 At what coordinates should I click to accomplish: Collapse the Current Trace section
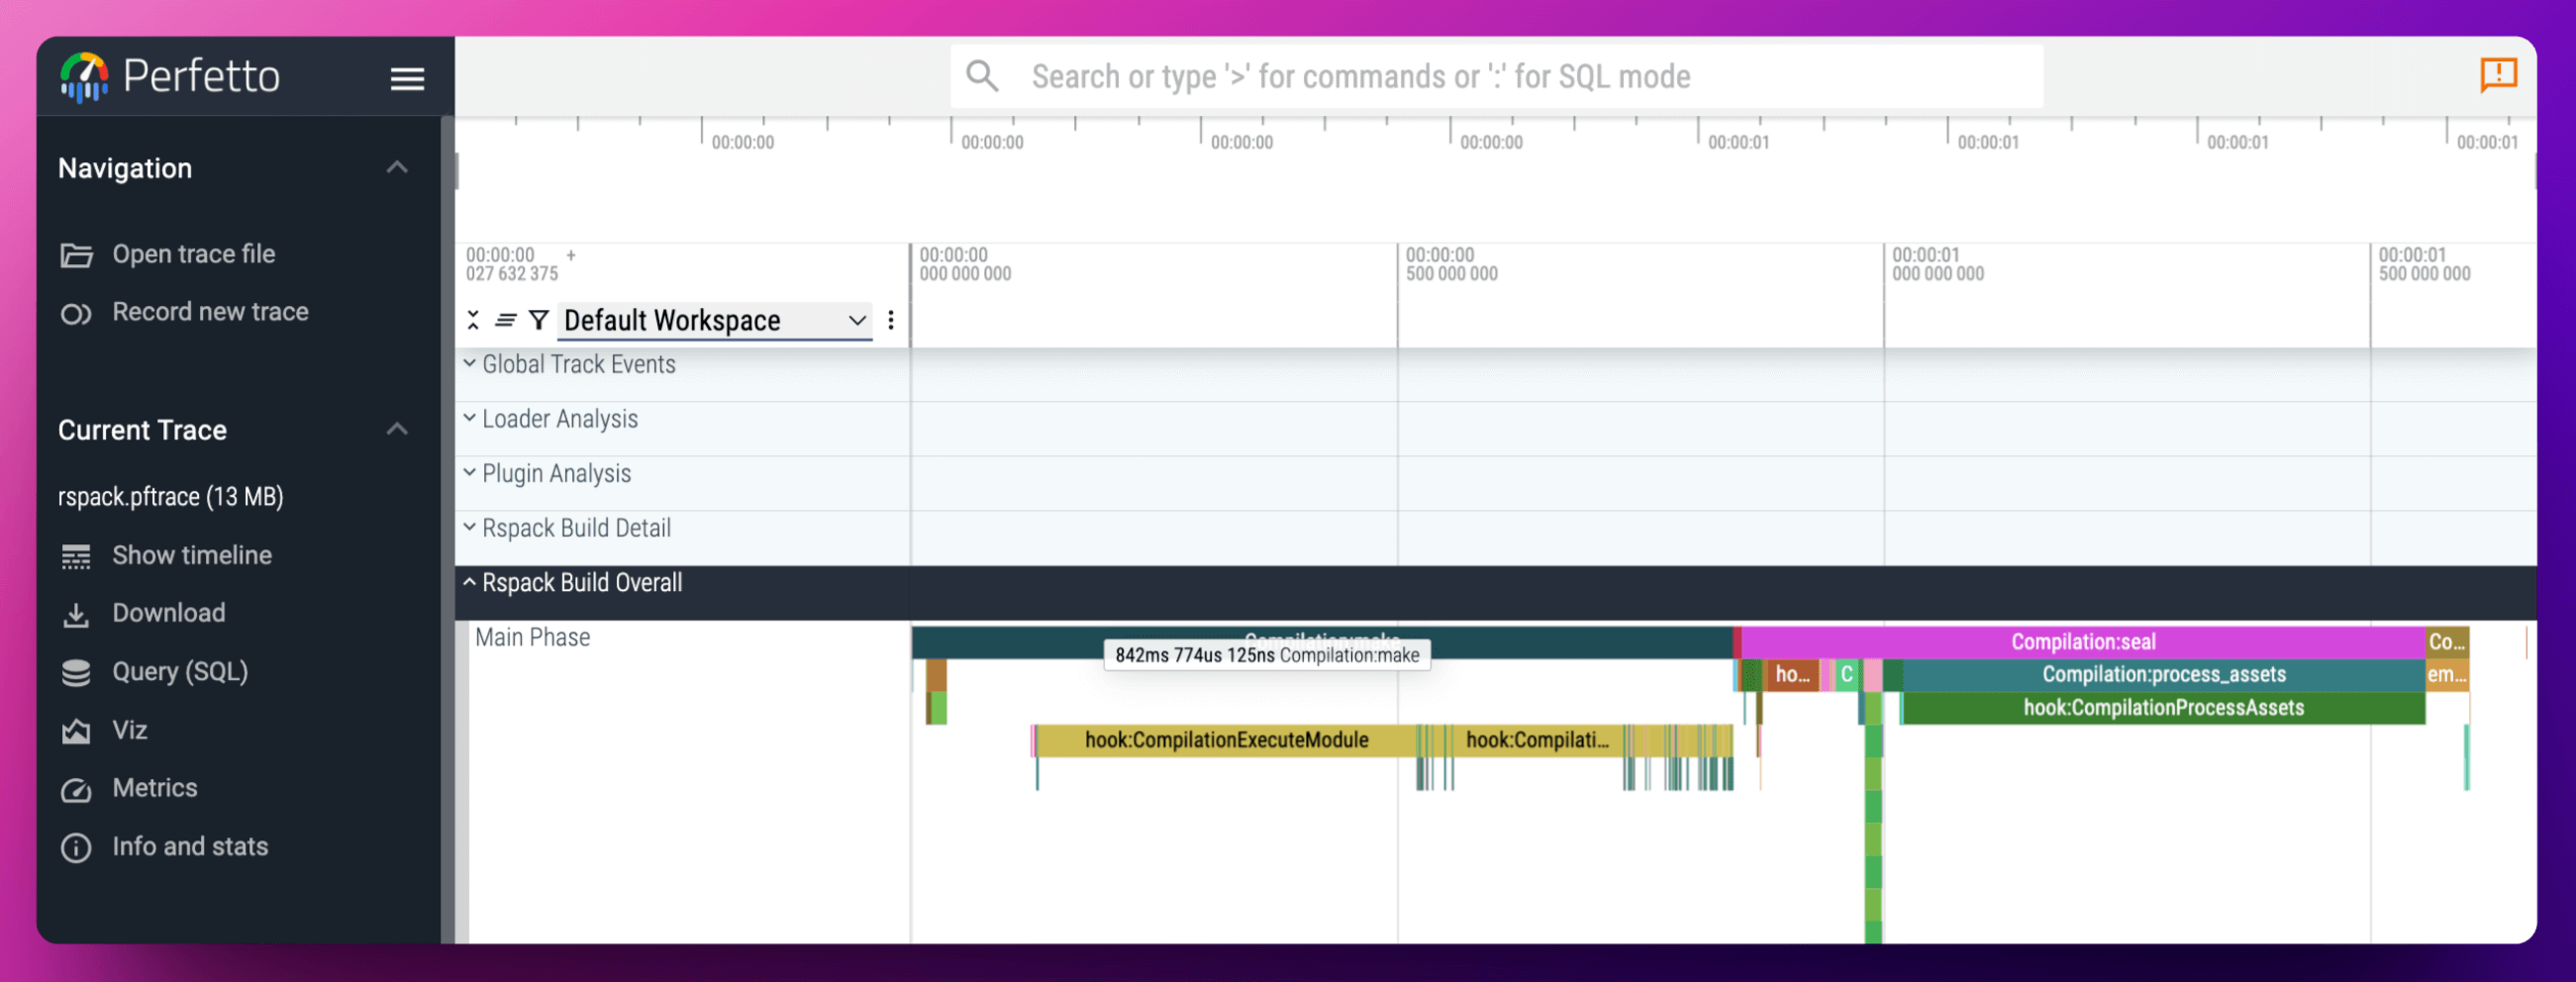point(397,430)
